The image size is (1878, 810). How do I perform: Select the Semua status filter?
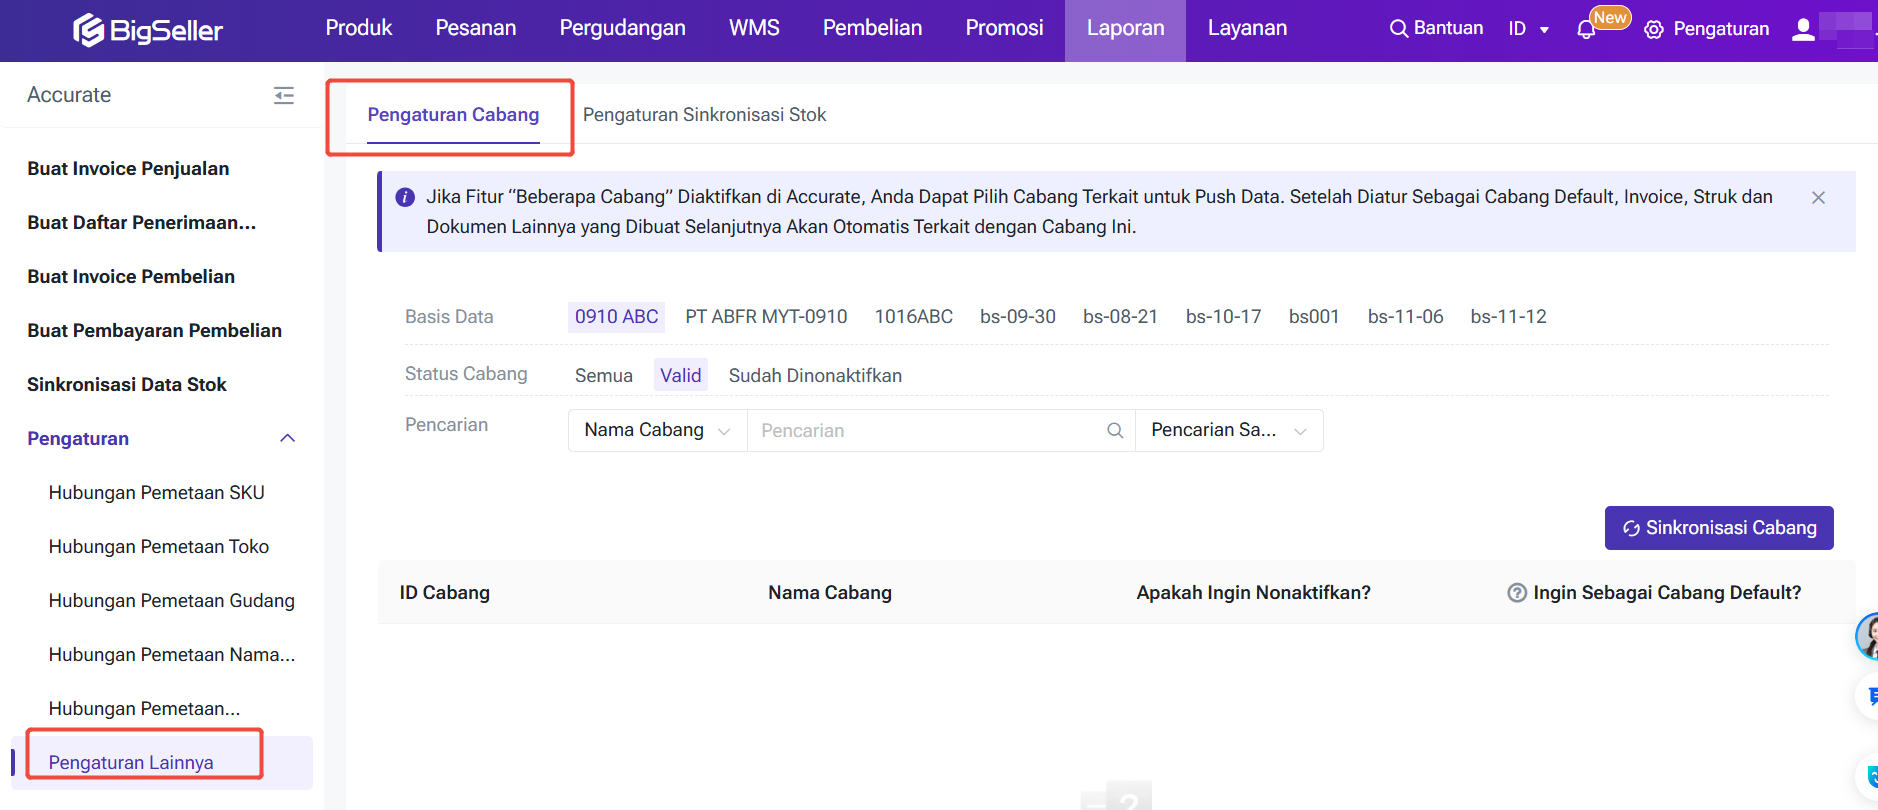603,376
